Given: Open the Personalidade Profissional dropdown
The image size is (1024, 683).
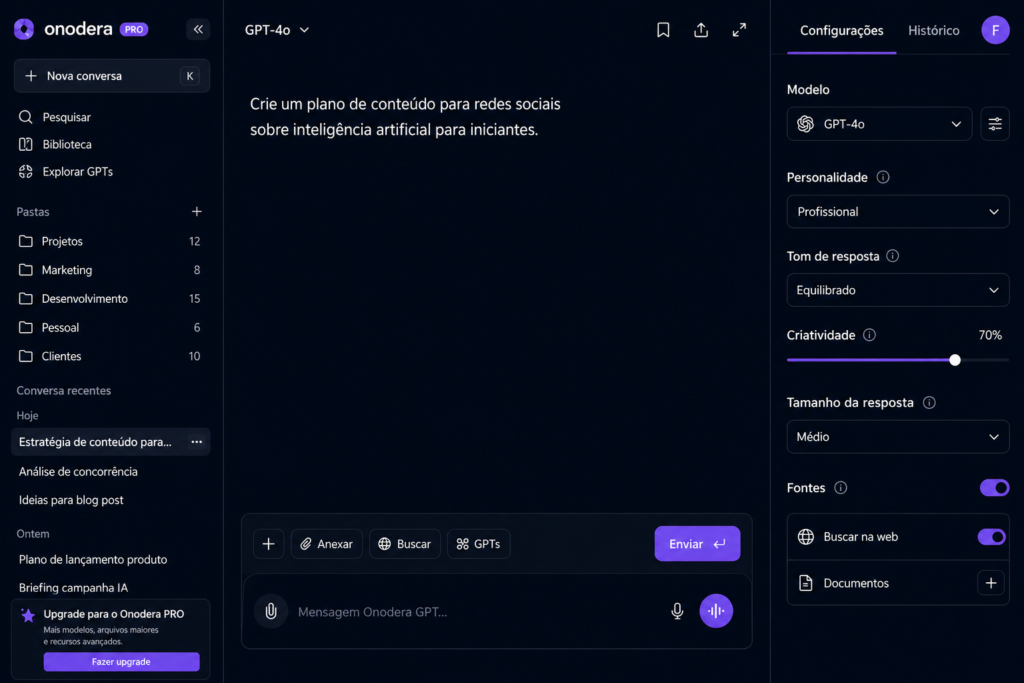Looking at the screenshot, I should pyautogui.click(x=898, y=212).
